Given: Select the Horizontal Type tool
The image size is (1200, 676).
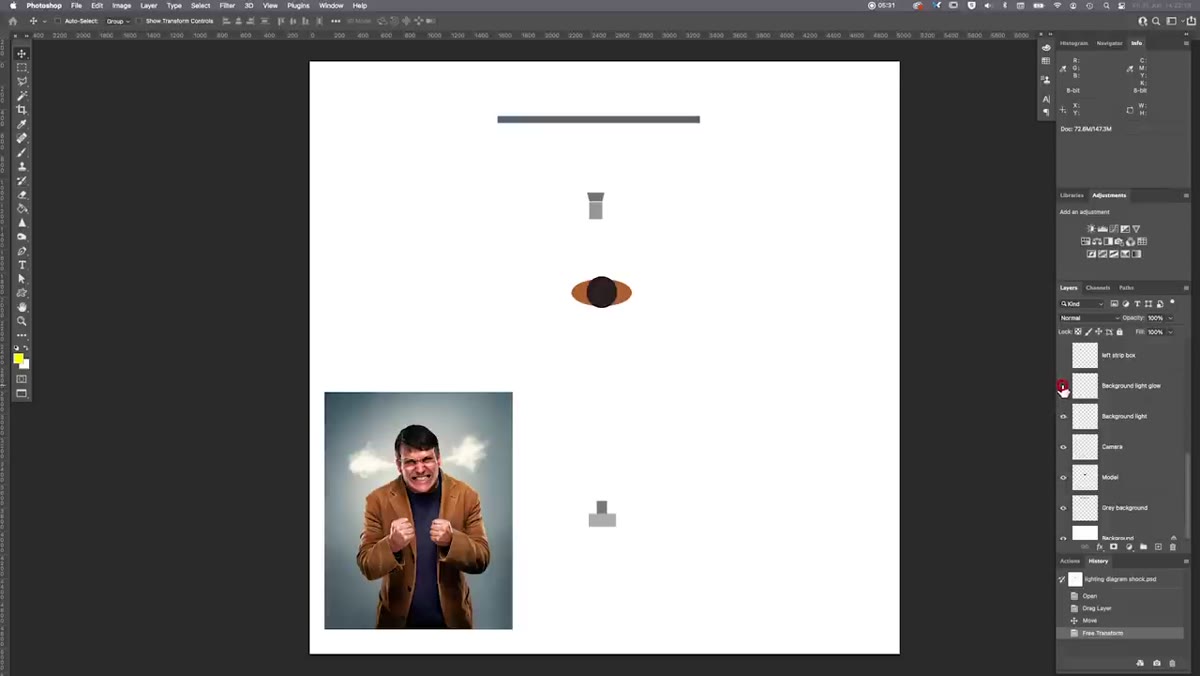Looking at the screenshot, I should [x=22, y=264].
